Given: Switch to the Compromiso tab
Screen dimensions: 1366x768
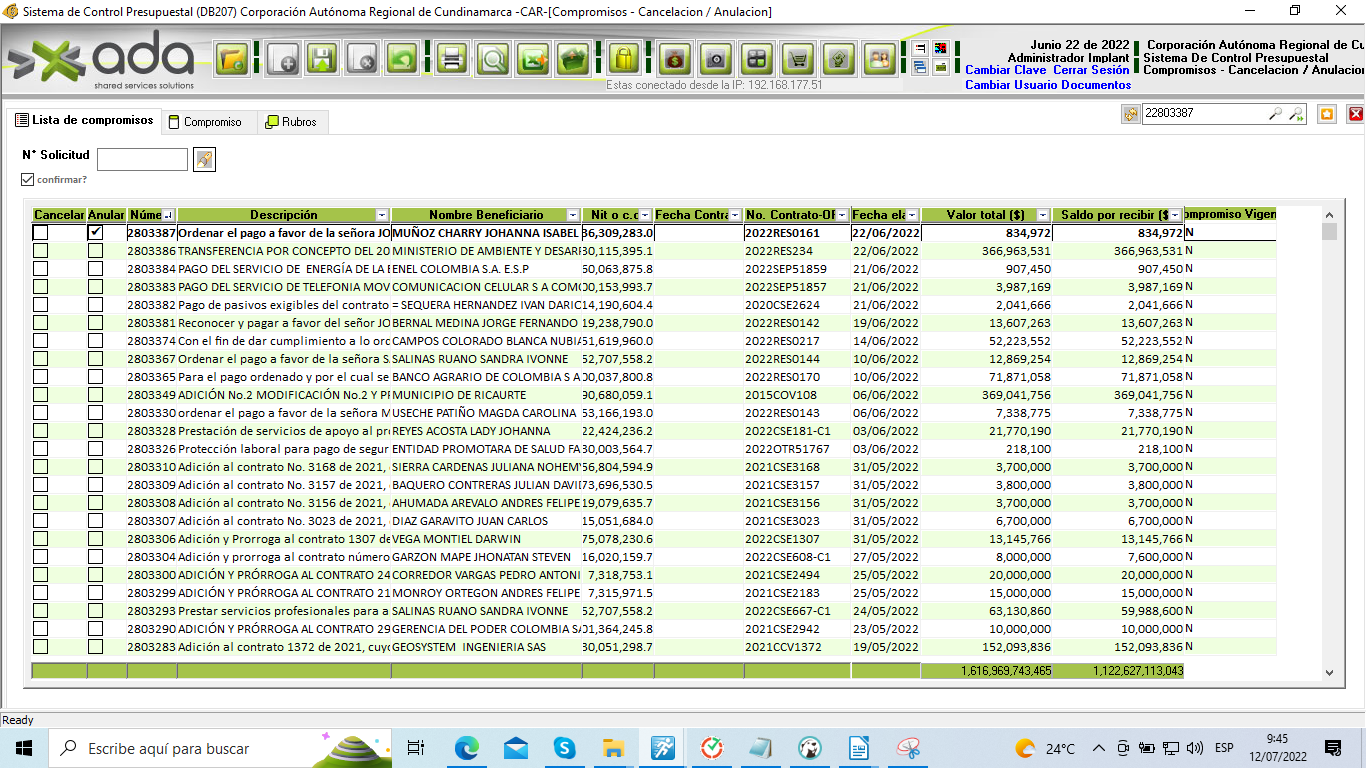Looking at the screenshot, I should [205, 122].
